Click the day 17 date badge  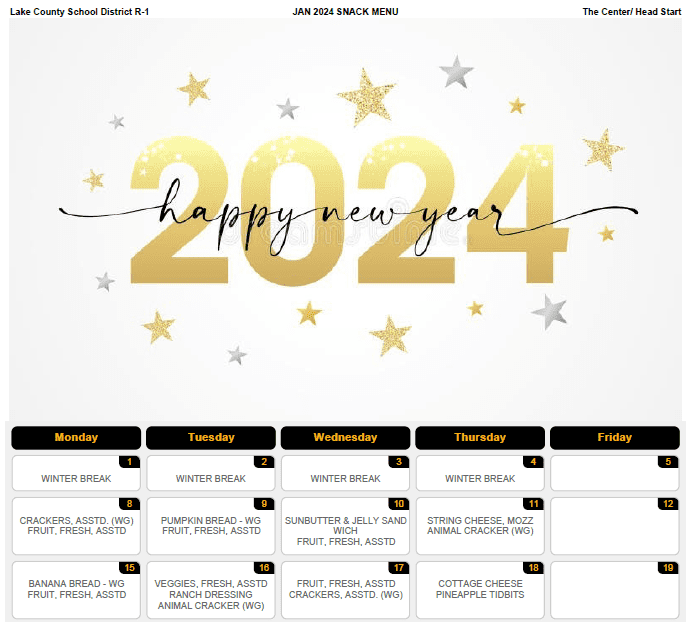(399, 568)
